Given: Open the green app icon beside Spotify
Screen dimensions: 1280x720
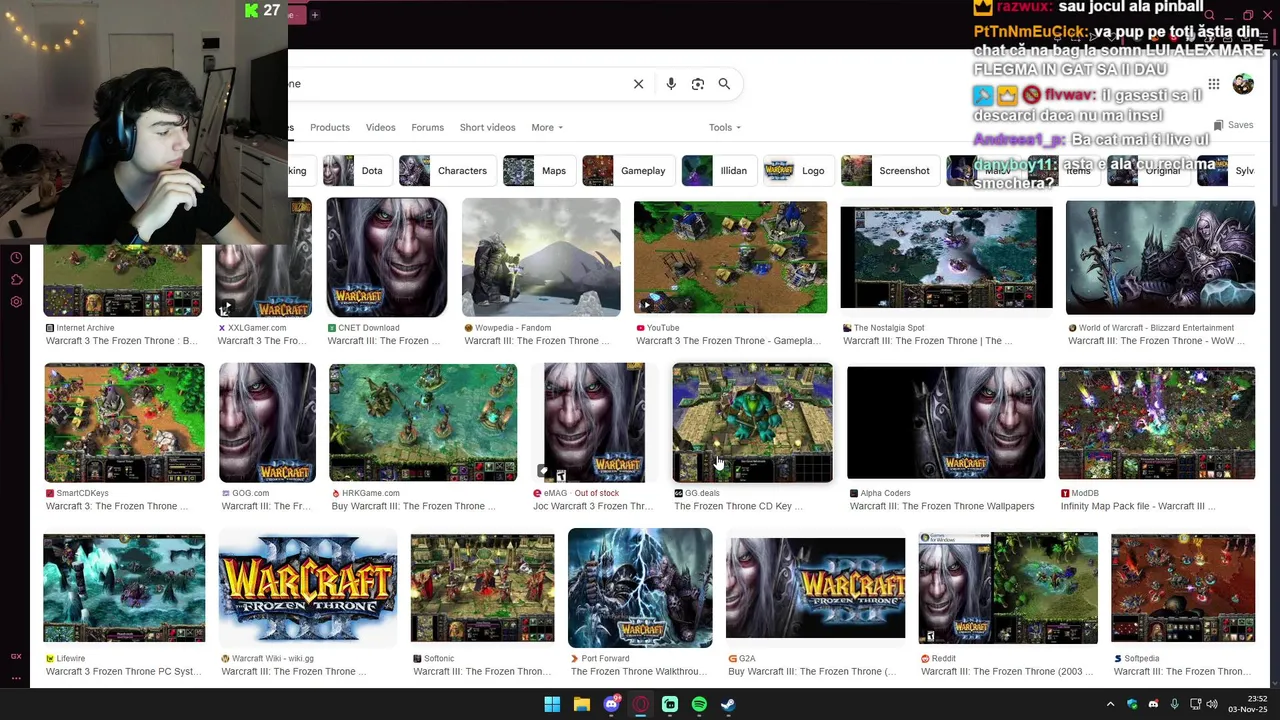Looking at the screenshot, I should (x=670, y=704).
